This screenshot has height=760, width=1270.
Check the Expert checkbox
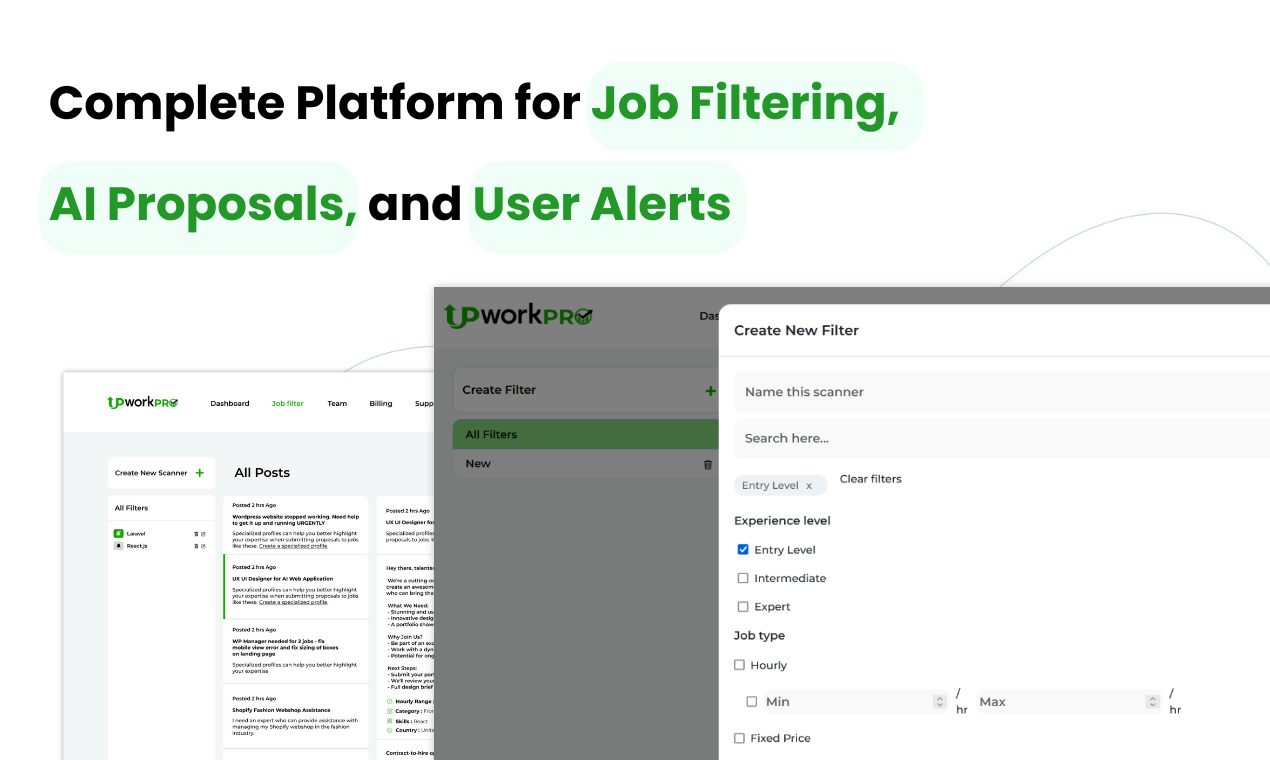pyautogui.click(x=742, y=607)
